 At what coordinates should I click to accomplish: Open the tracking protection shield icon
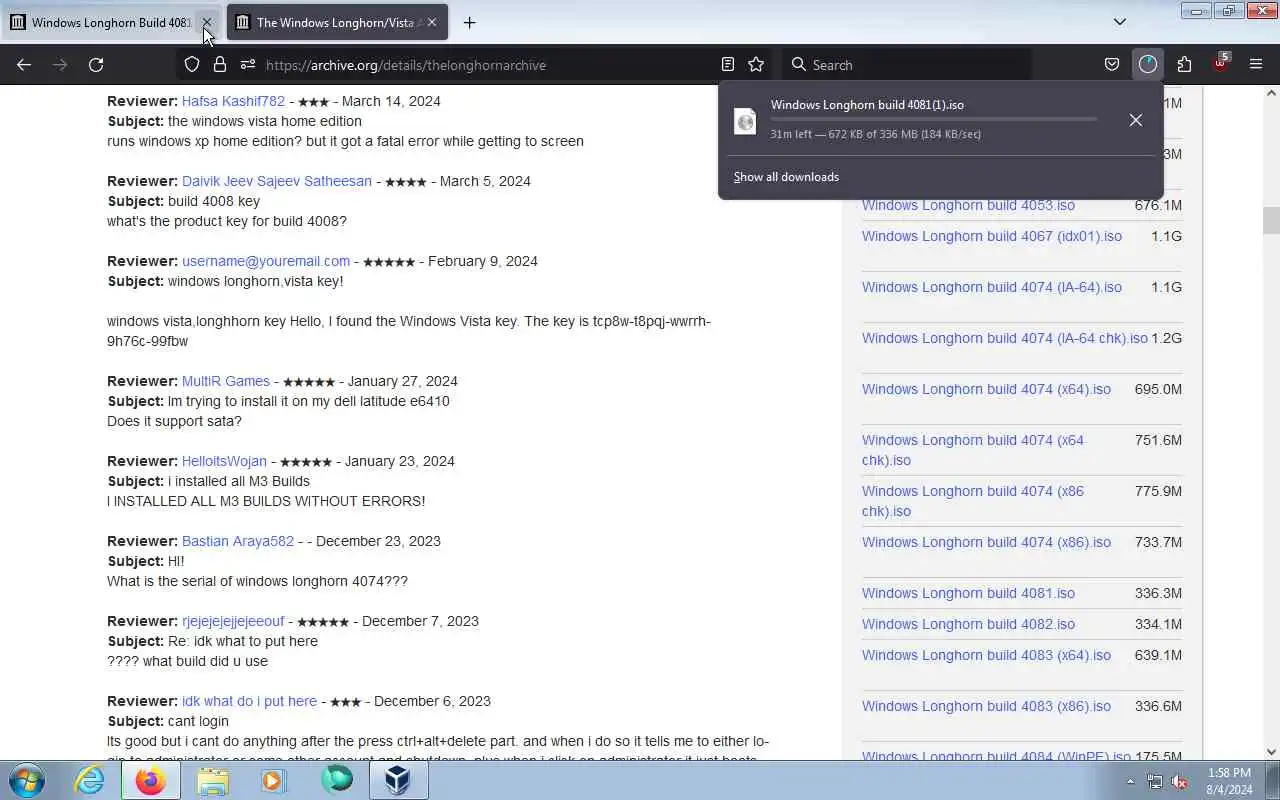coord(192,65)
